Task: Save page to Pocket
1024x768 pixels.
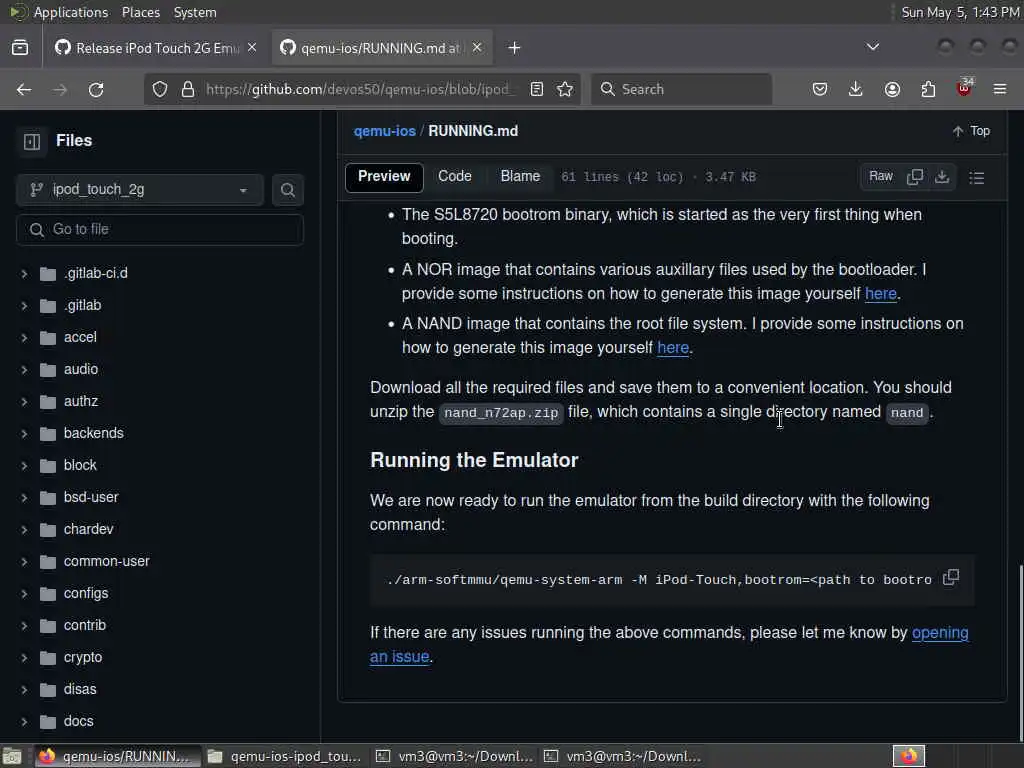Action: click(820, 89)
